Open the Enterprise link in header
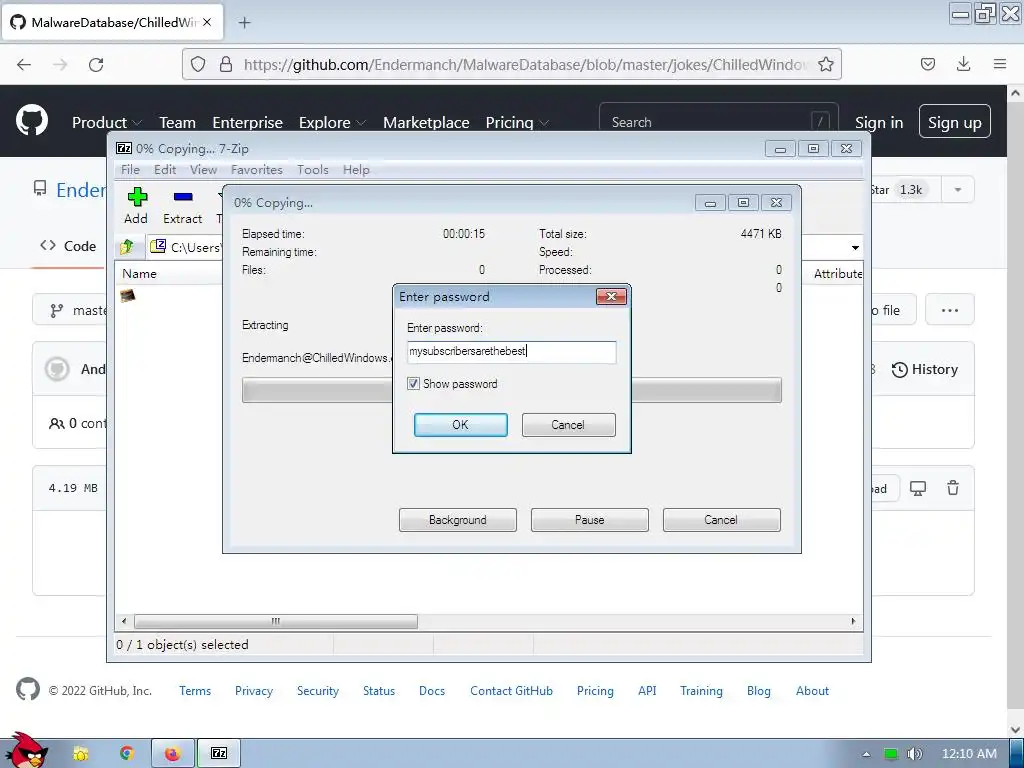The width and height of the screenshot is (1024, 768). [x=248, y=122]
